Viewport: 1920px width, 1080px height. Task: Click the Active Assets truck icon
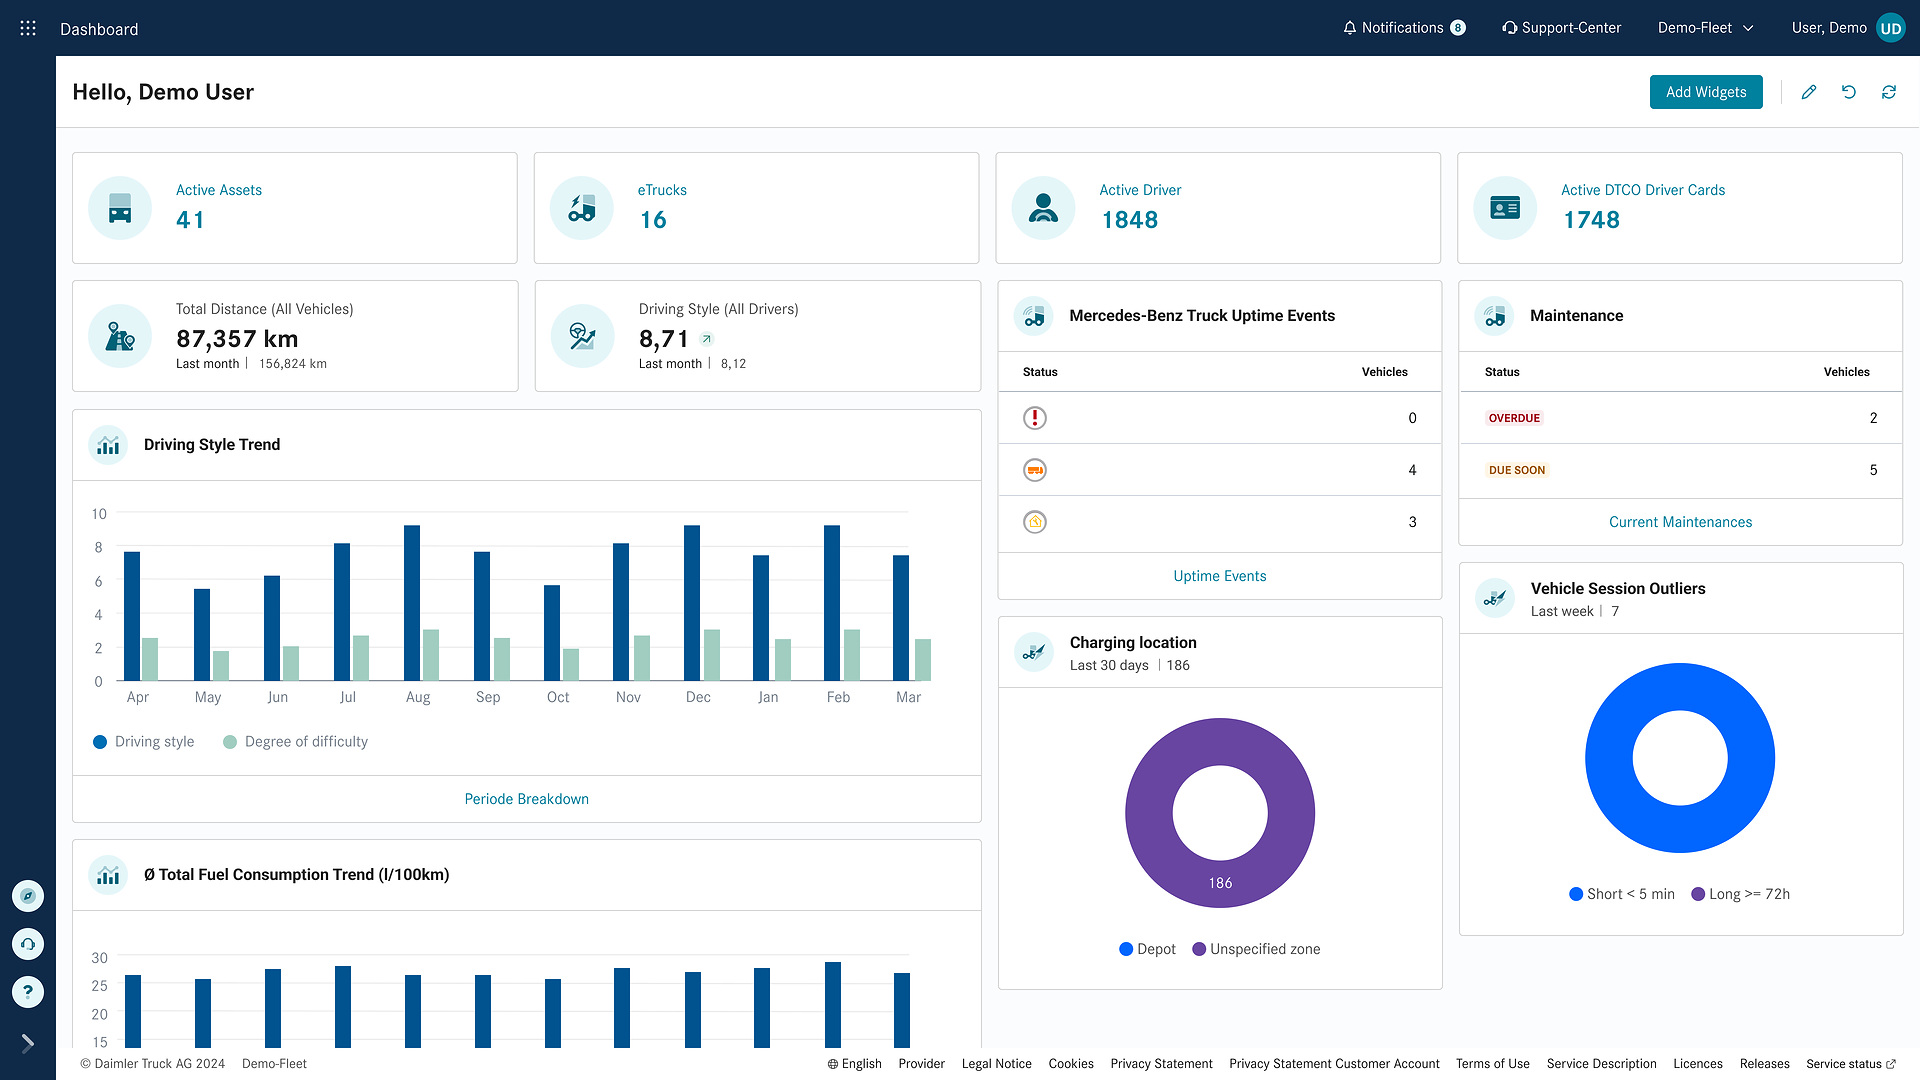(120, 208)
